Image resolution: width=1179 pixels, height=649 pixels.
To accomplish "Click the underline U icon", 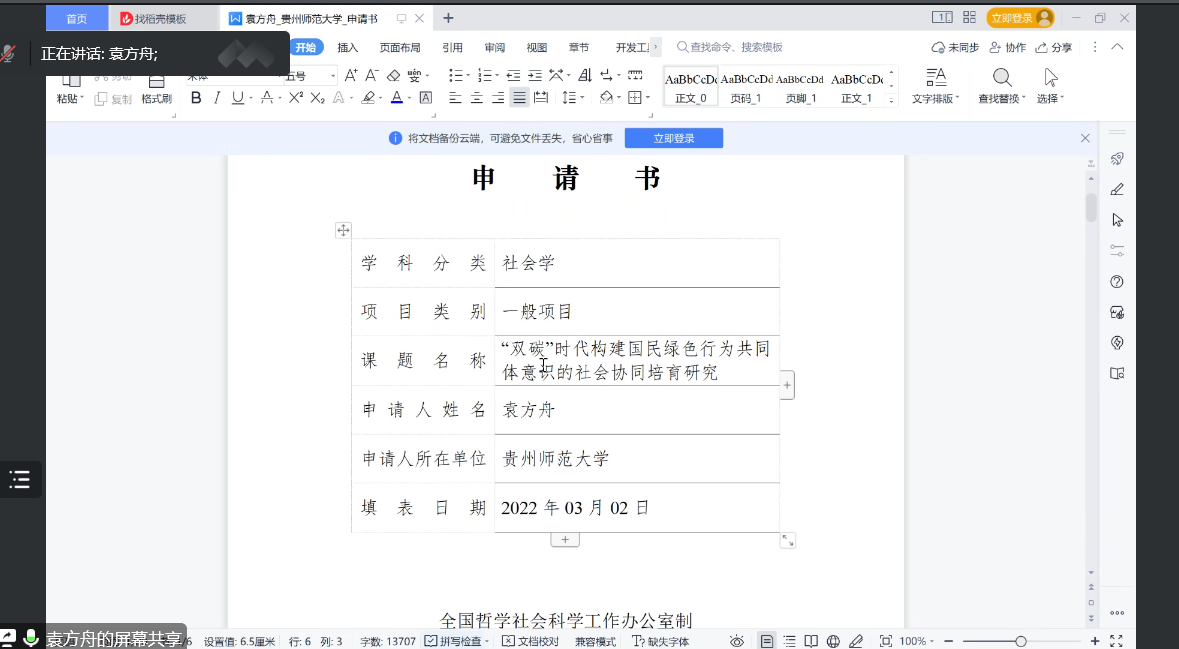I will point(238,98).
